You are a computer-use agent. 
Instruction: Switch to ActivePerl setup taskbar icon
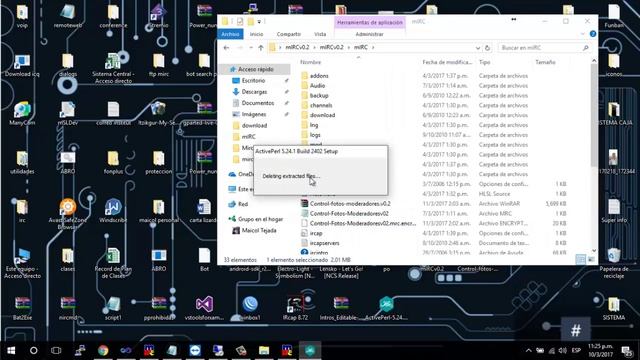[x=310, y=350]
